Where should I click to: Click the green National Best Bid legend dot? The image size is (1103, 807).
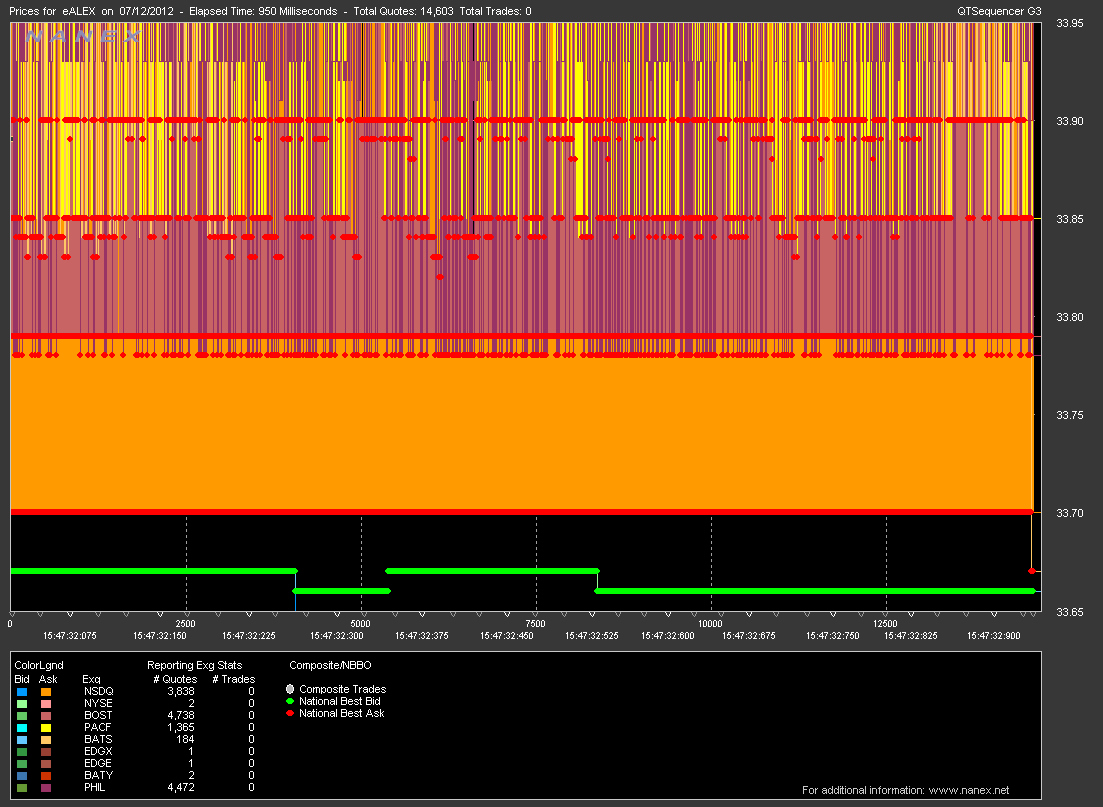(x=290, y=701)
